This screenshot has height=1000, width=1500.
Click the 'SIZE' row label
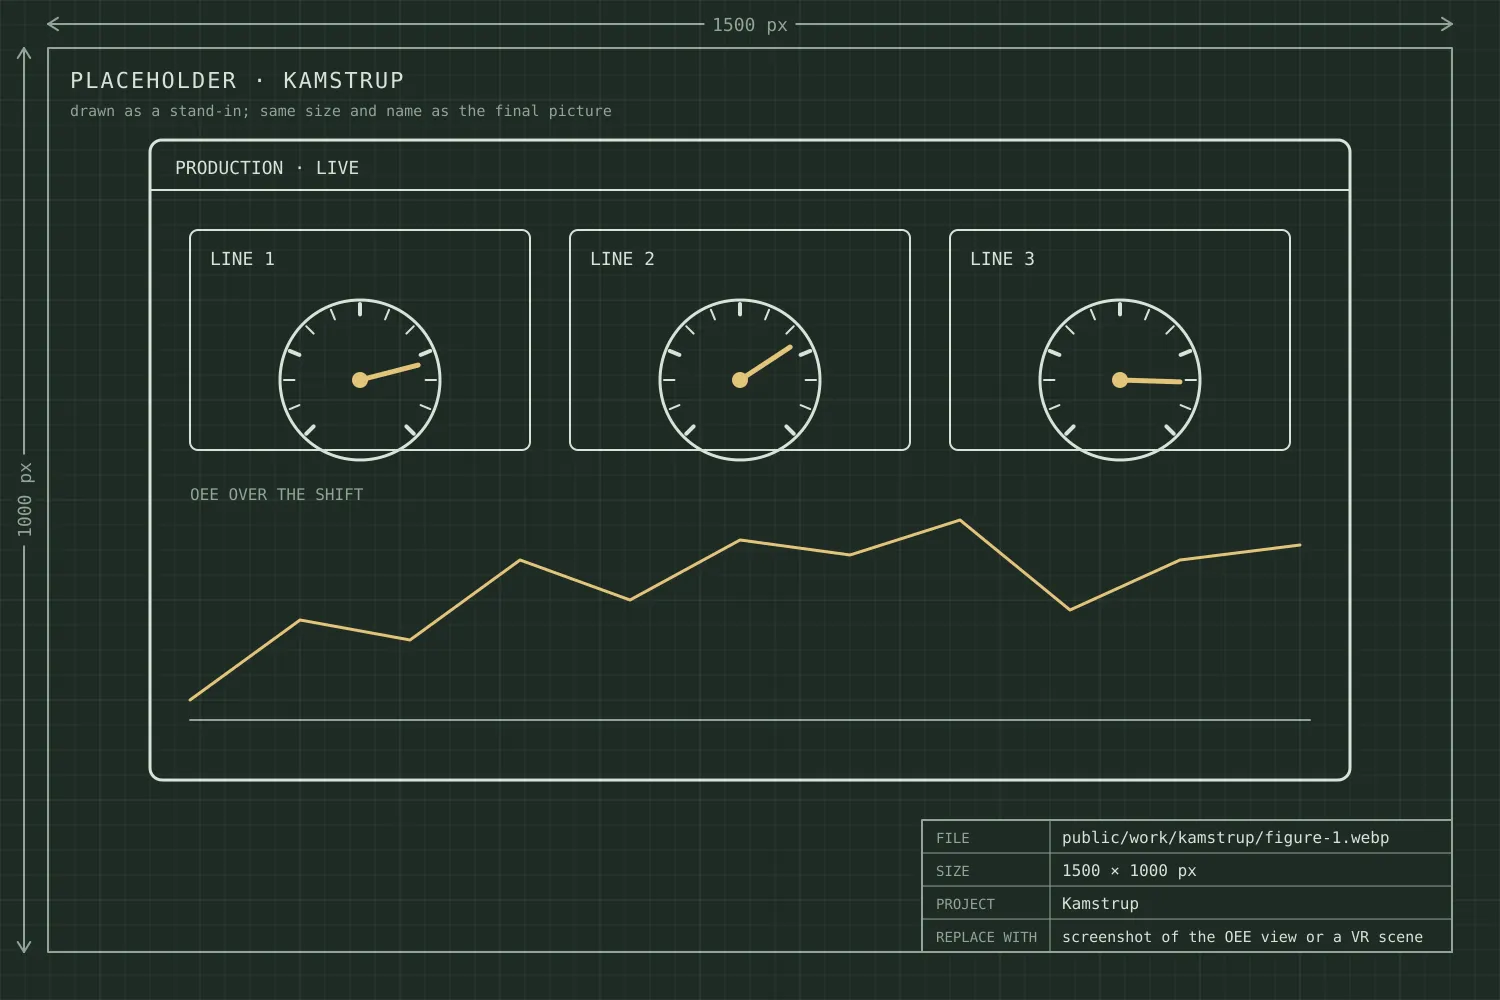click(953, 871)
